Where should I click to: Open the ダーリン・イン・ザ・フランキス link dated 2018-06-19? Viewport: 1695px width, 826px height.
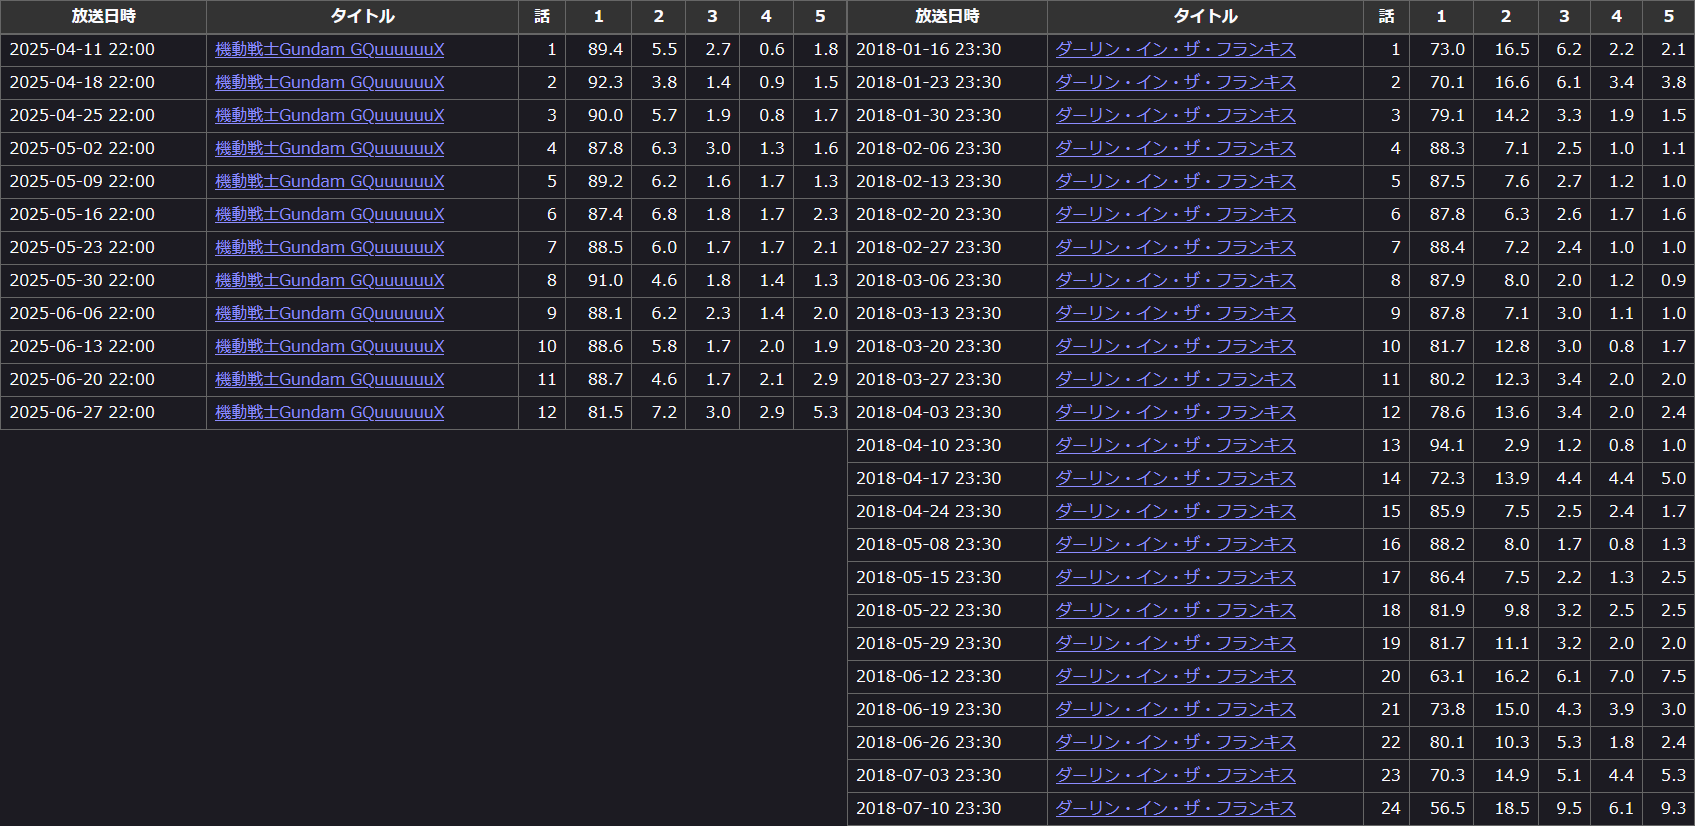1175,709
